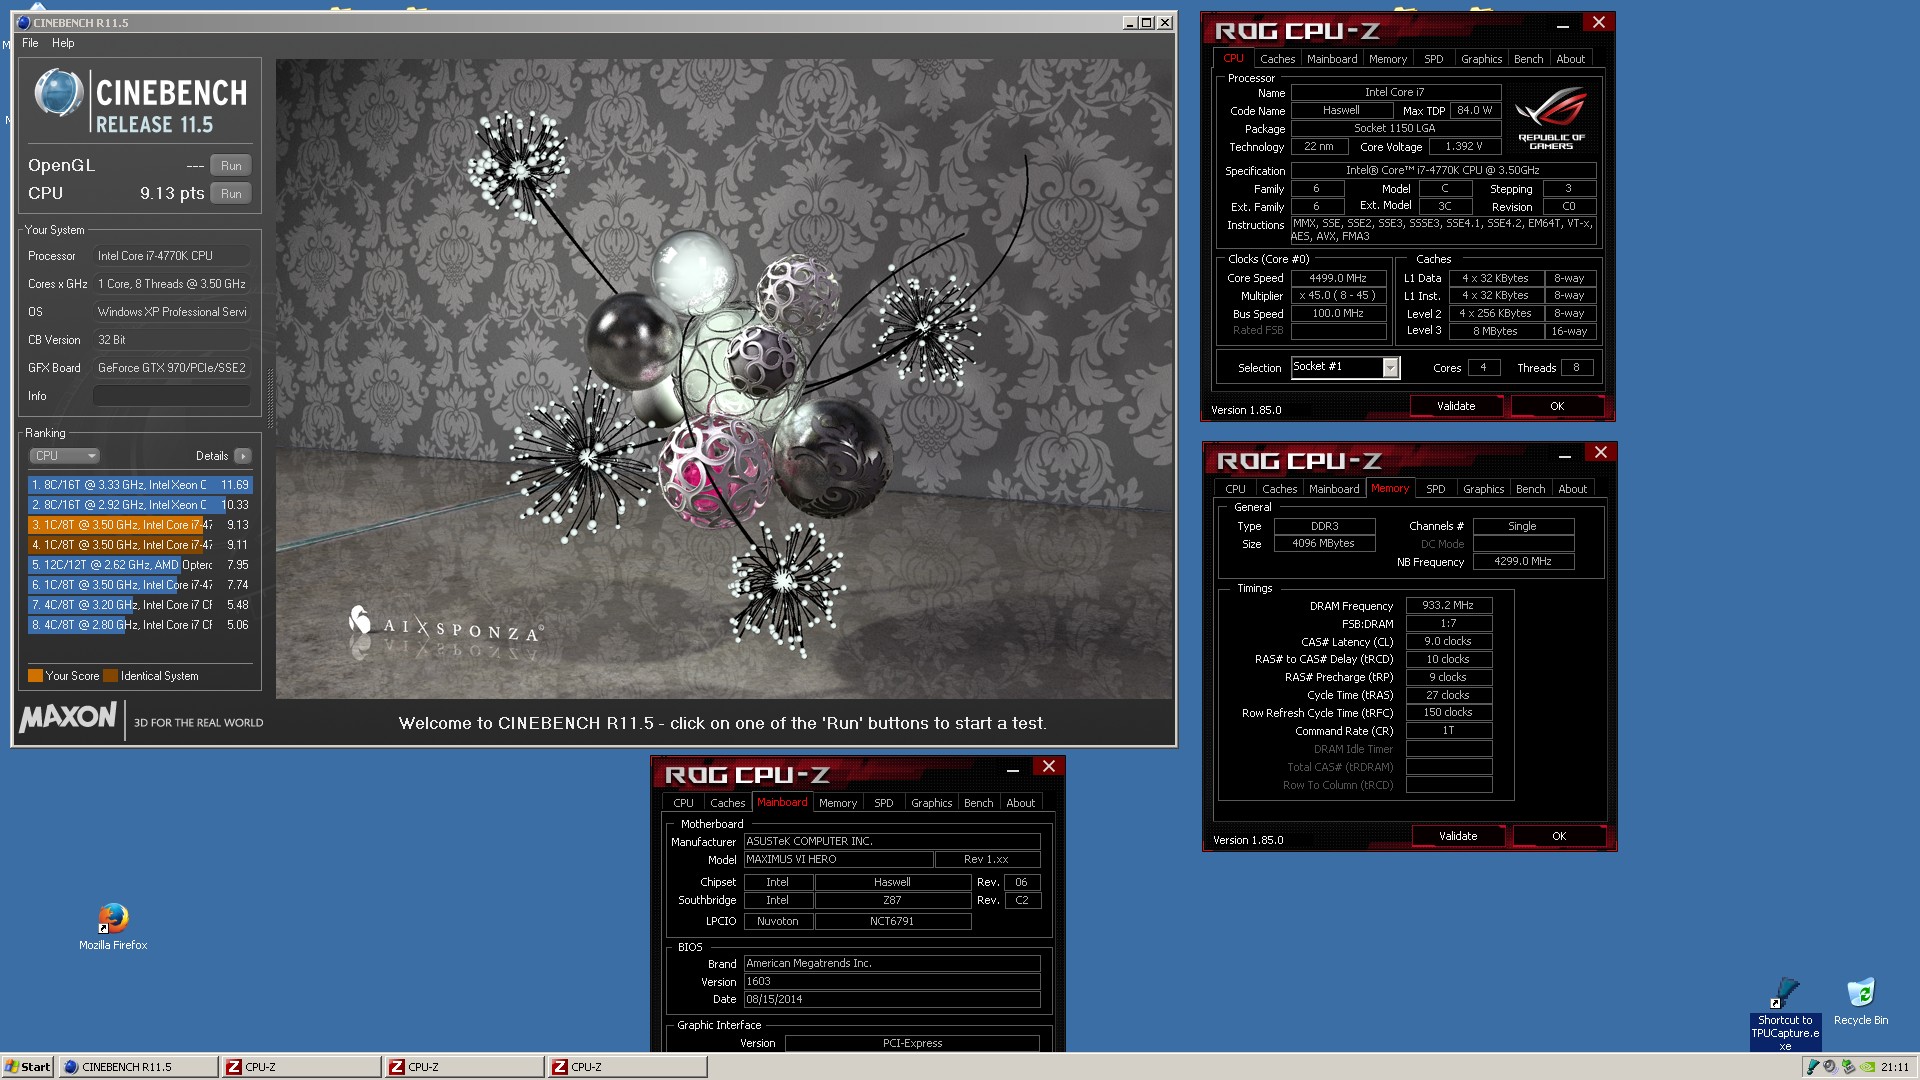Viewport: 1920px width, 1080px height.
Task: Run the CPU benchmark
Action: (231, 194)
